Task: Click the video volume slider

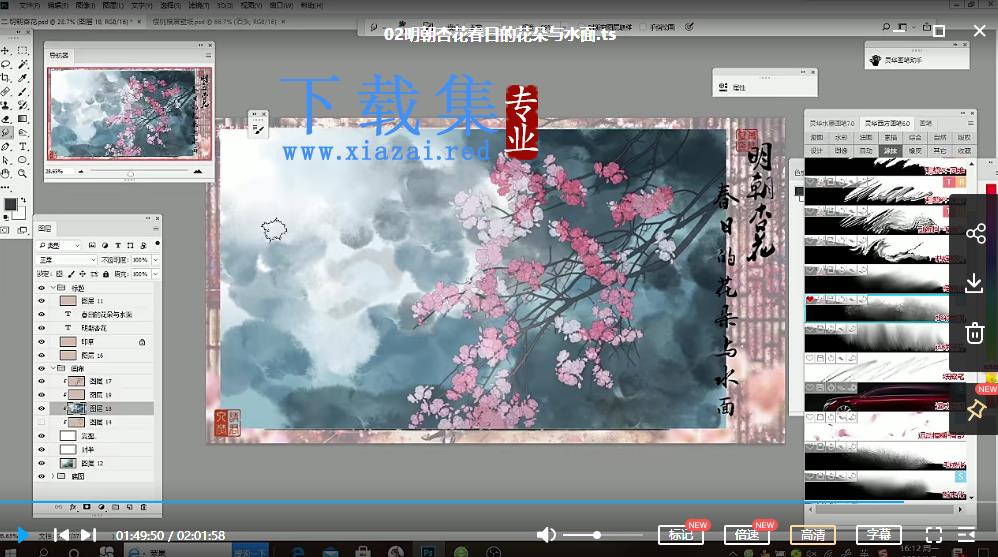Action: click(x=603, y=535)
